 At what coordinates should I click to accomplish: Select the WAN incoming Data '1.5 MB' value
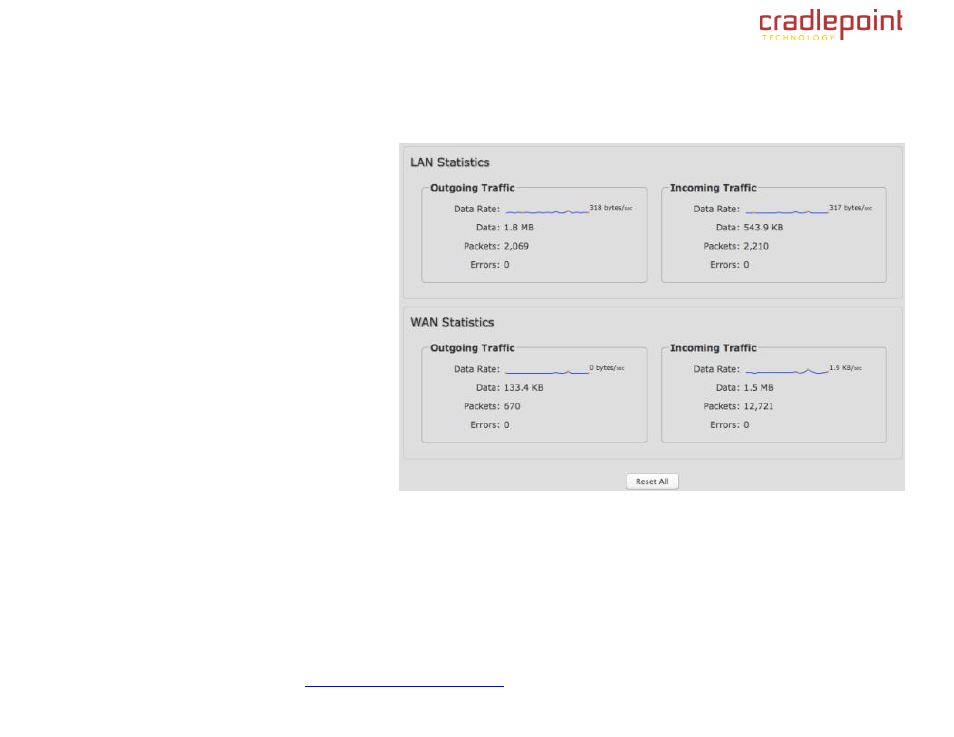(x=758, y=387)
